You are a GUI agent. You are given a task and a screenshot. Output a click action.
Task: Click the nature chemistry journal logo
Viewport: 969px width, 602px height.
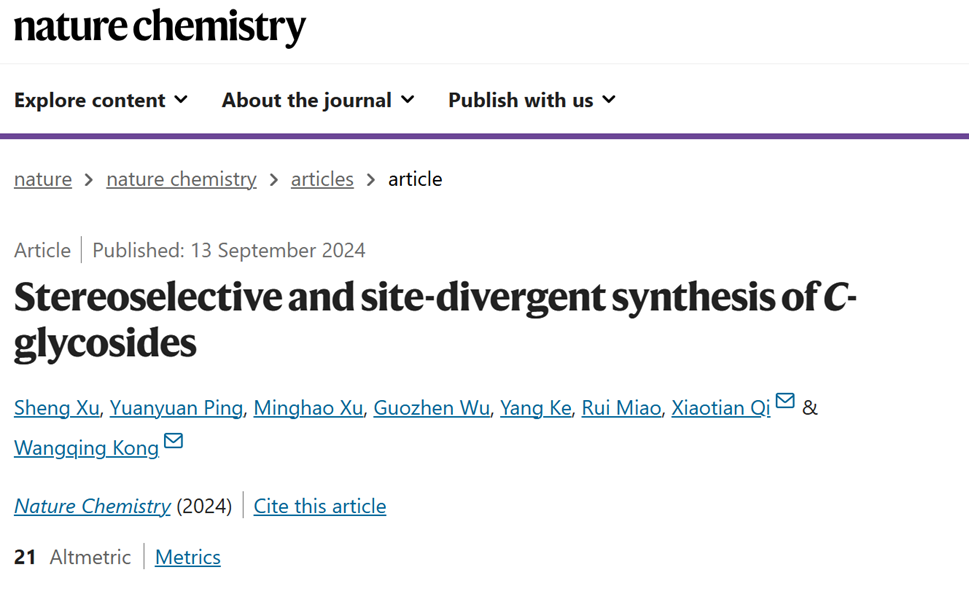point(159,27)
